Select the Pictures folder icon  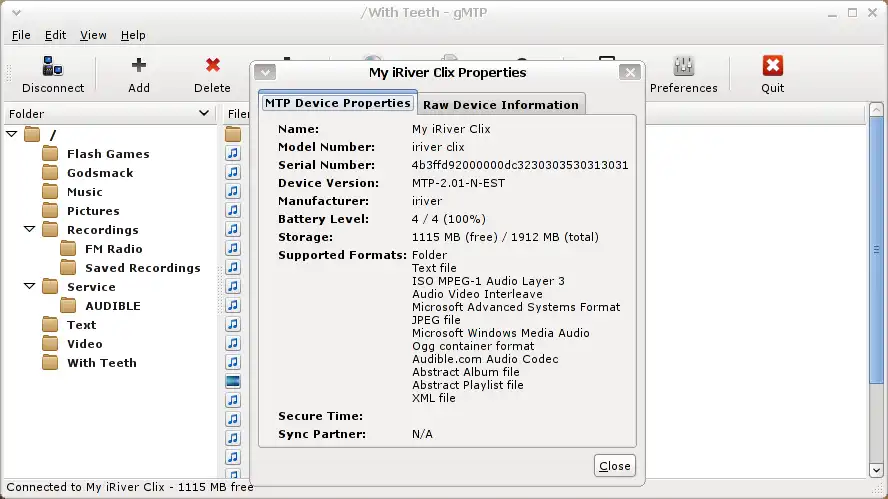point(50,211)
